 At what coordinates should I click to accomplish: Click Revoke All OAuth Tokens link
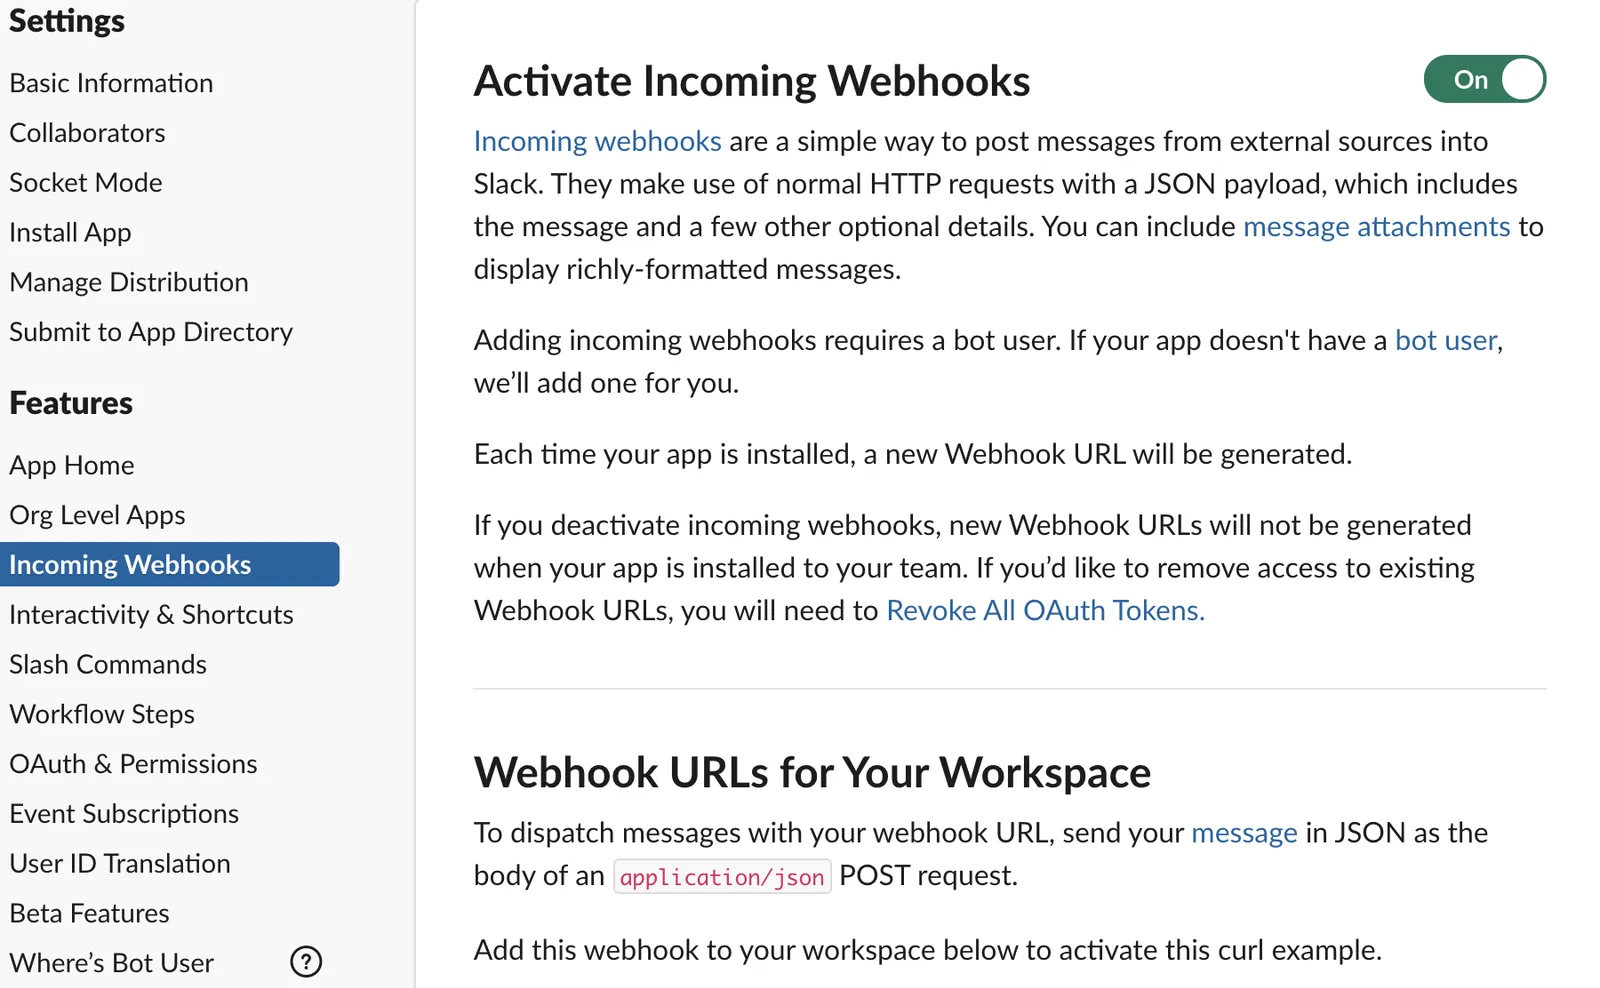[x=1045, y=611]
